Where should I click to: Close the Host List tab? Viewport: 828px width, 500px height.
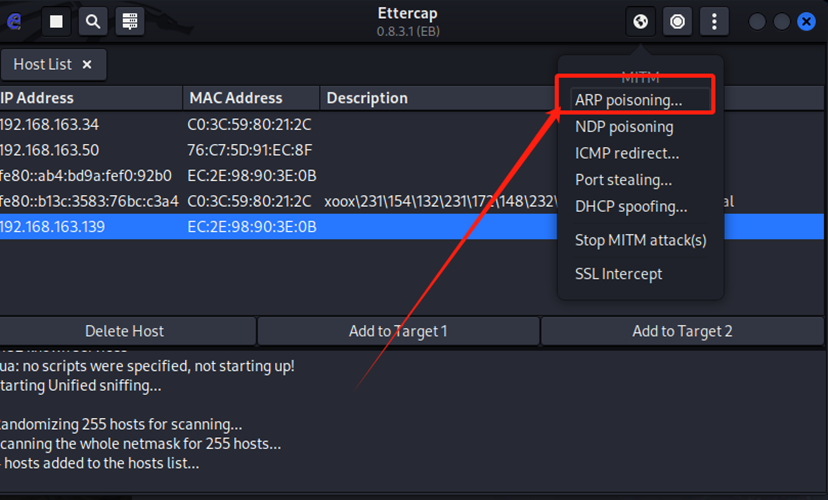(87, 64)
